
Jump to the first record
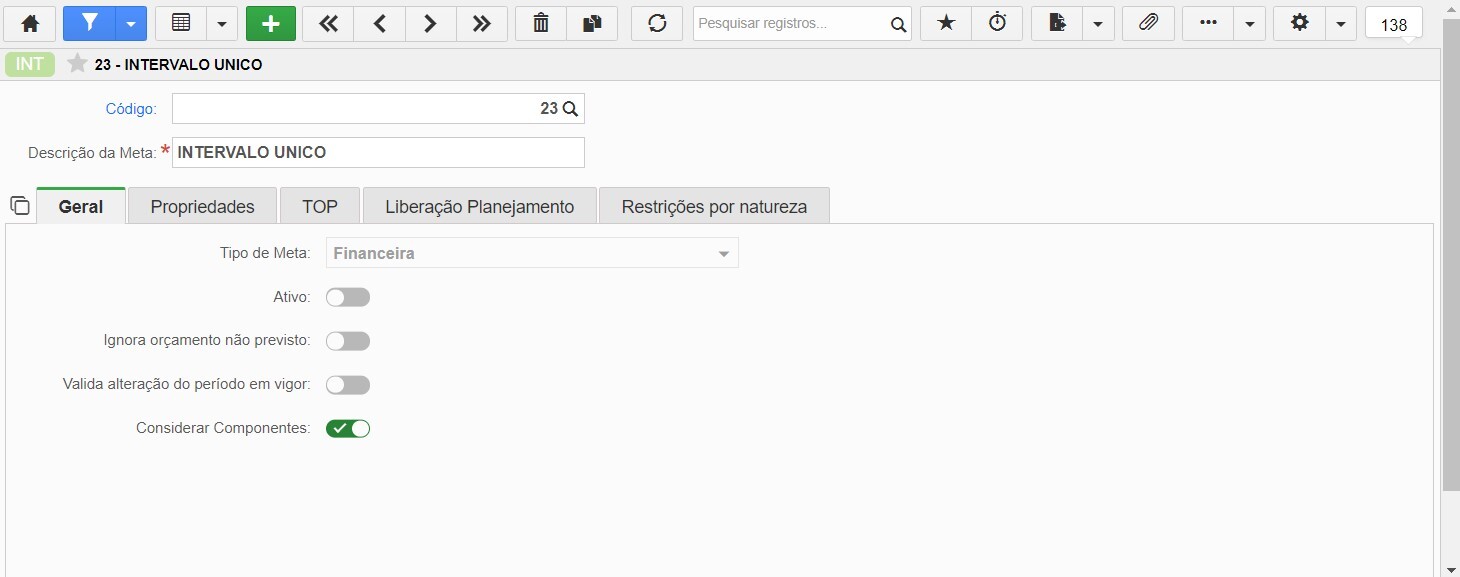point(328,23)
